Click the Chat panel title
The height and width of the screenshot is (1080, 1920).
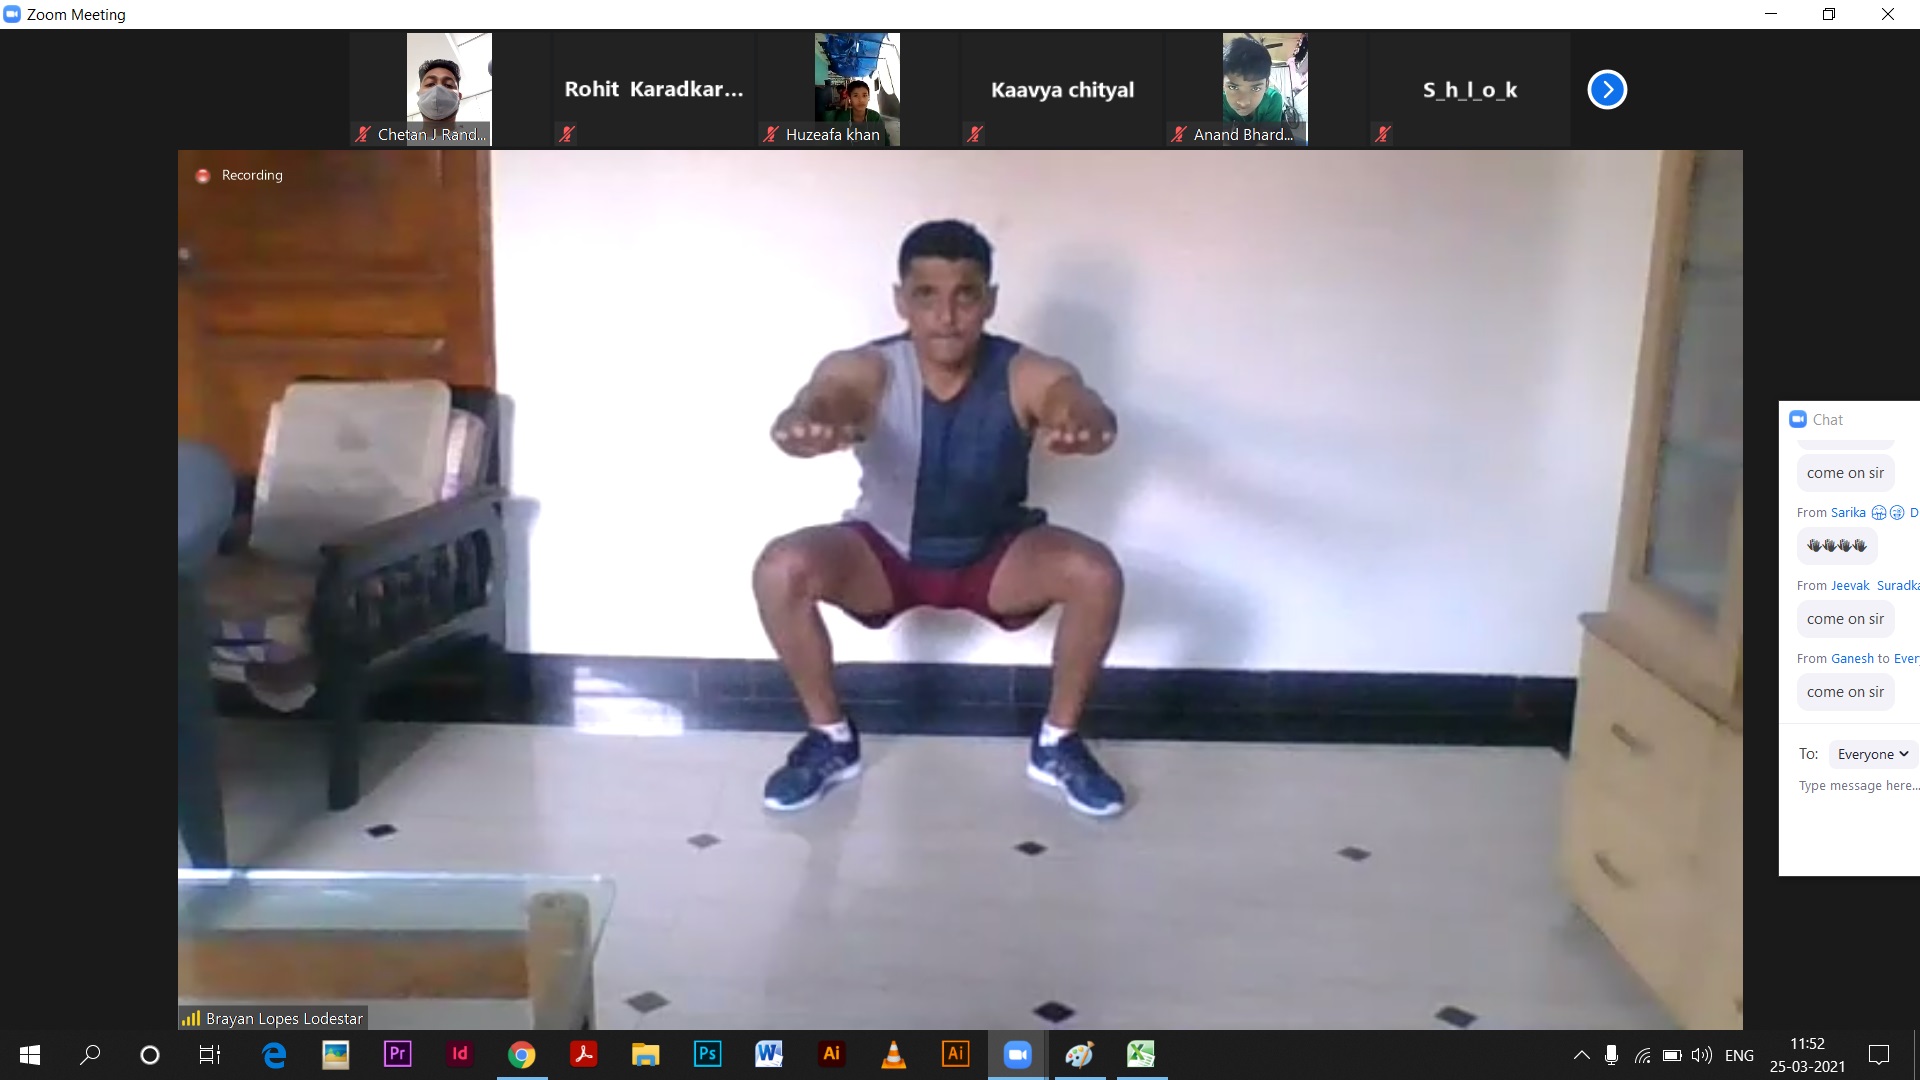coord(1827,420)
